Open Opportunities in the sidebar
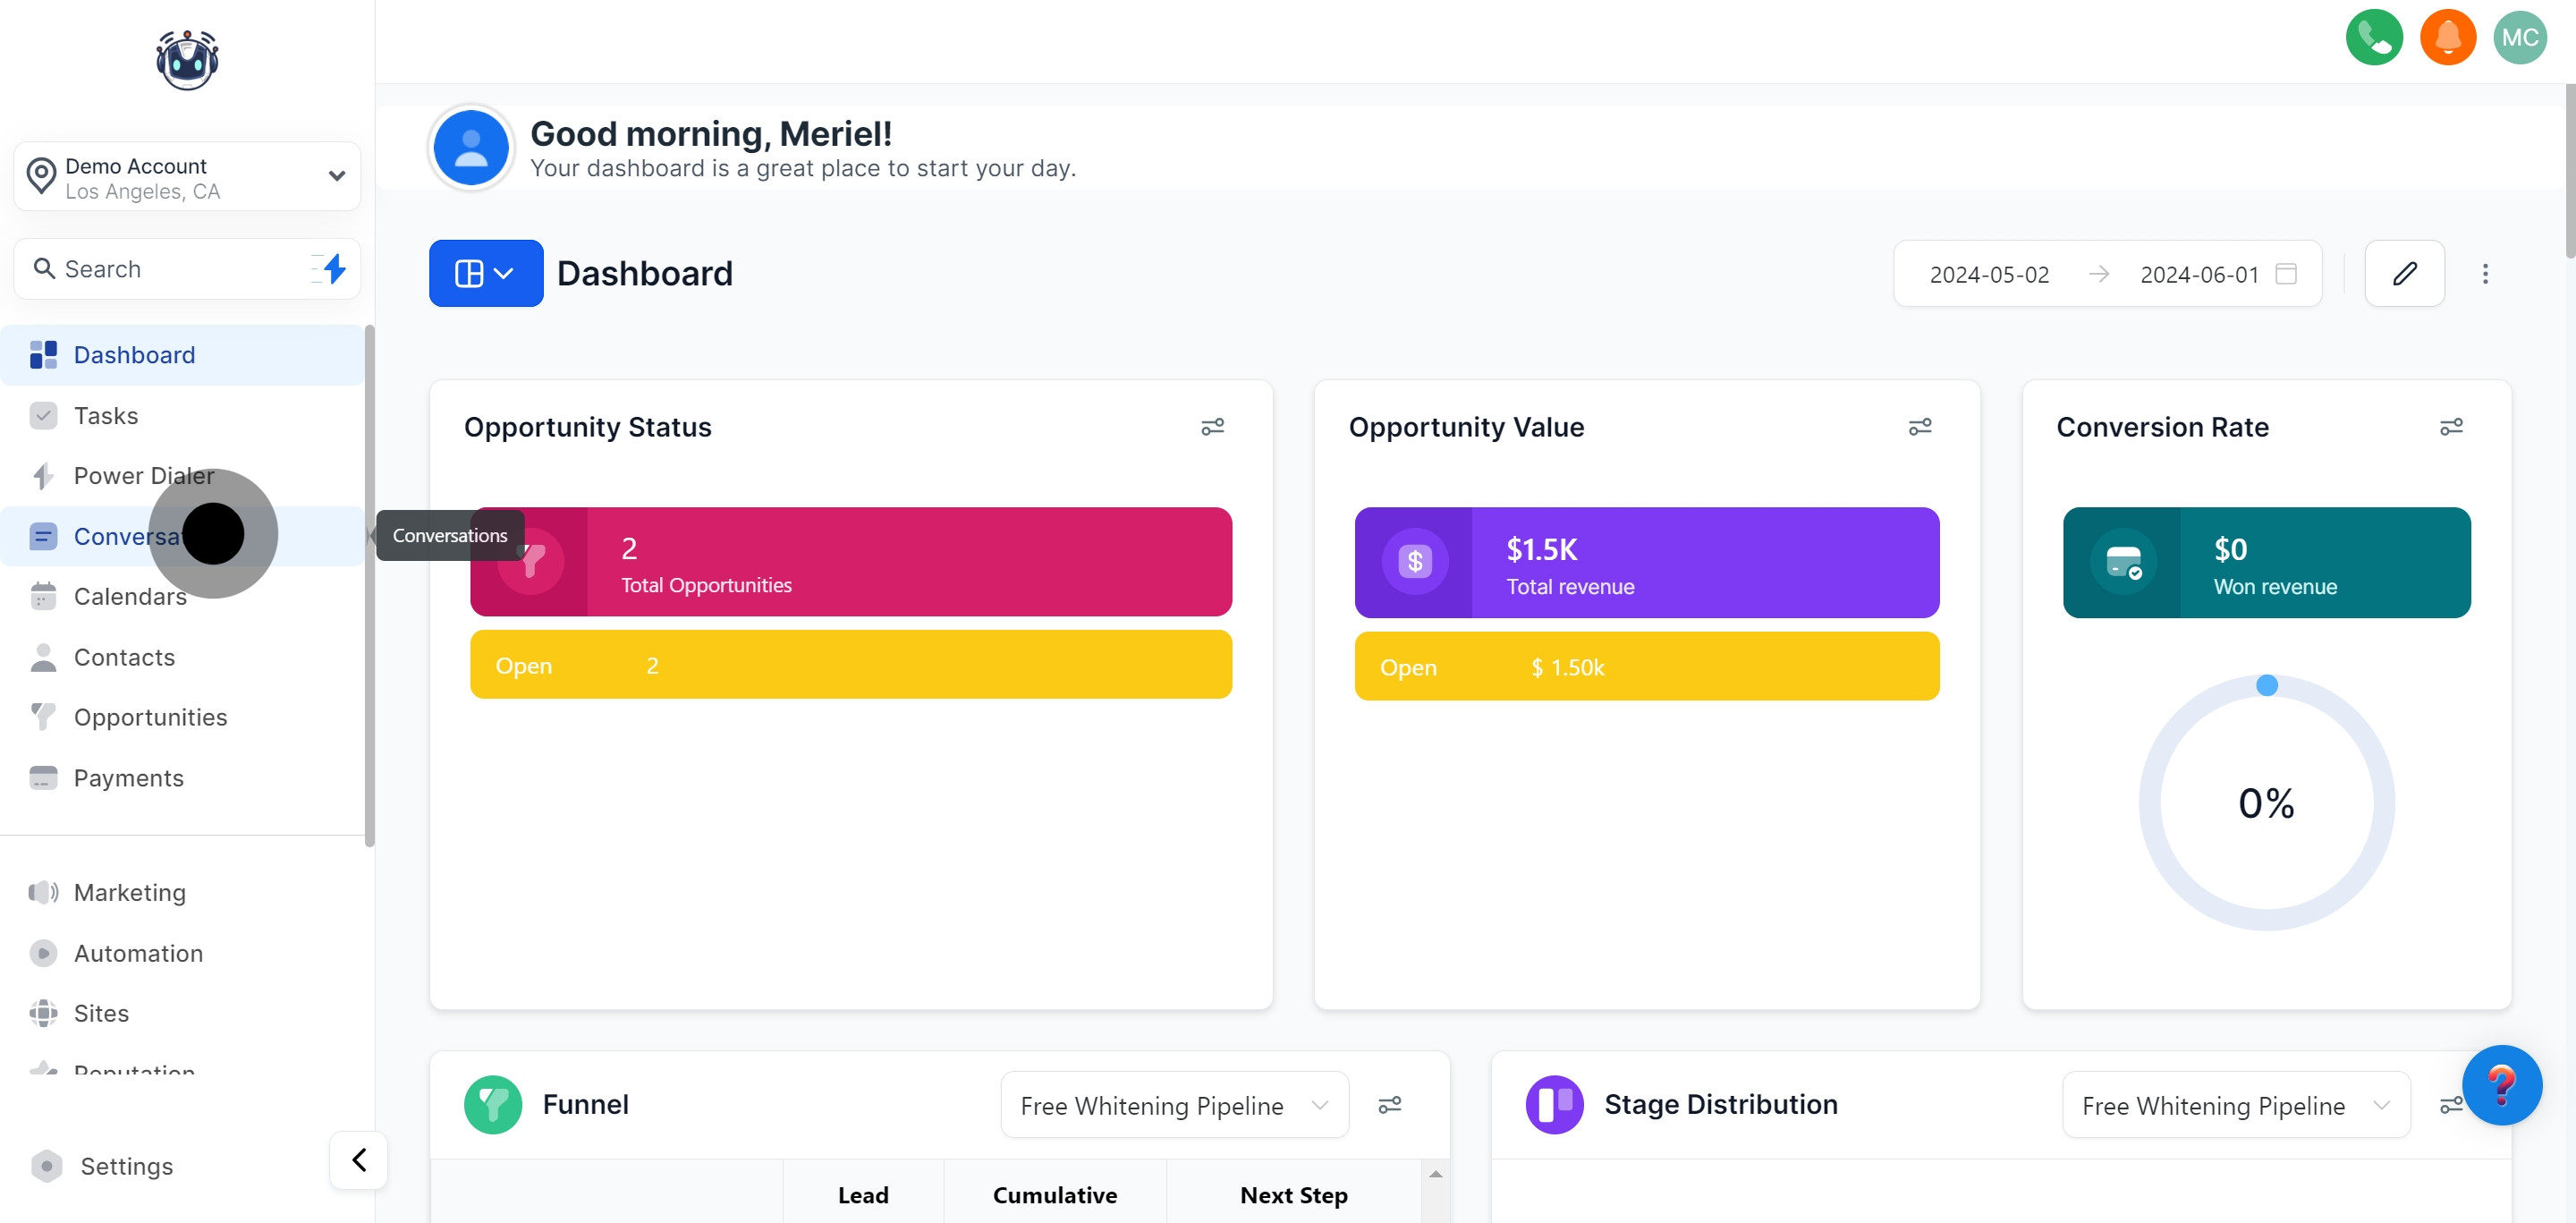2576x1223 pixels. pos(150,717)
